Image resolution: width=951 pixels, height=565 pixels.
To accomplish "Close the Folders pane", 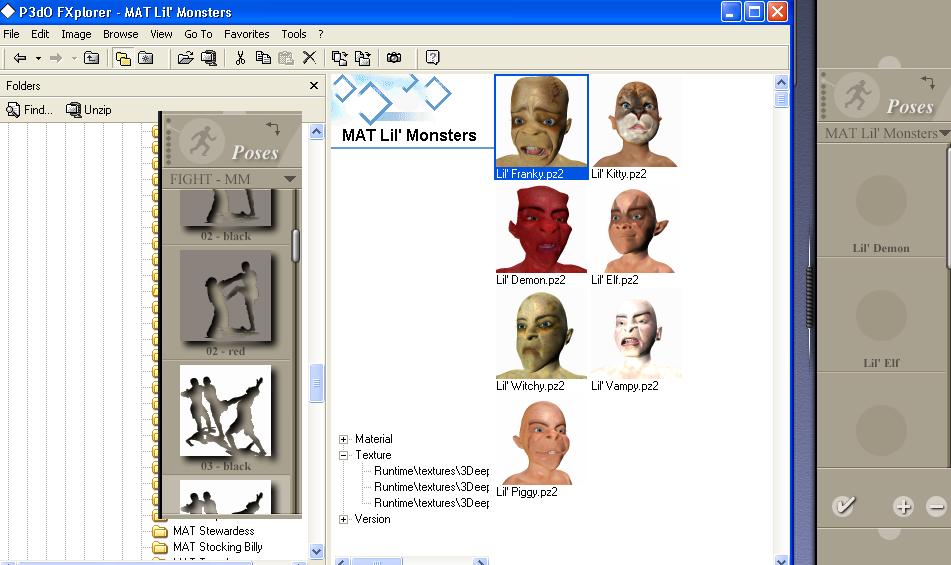I will click(x=314, y=86).
